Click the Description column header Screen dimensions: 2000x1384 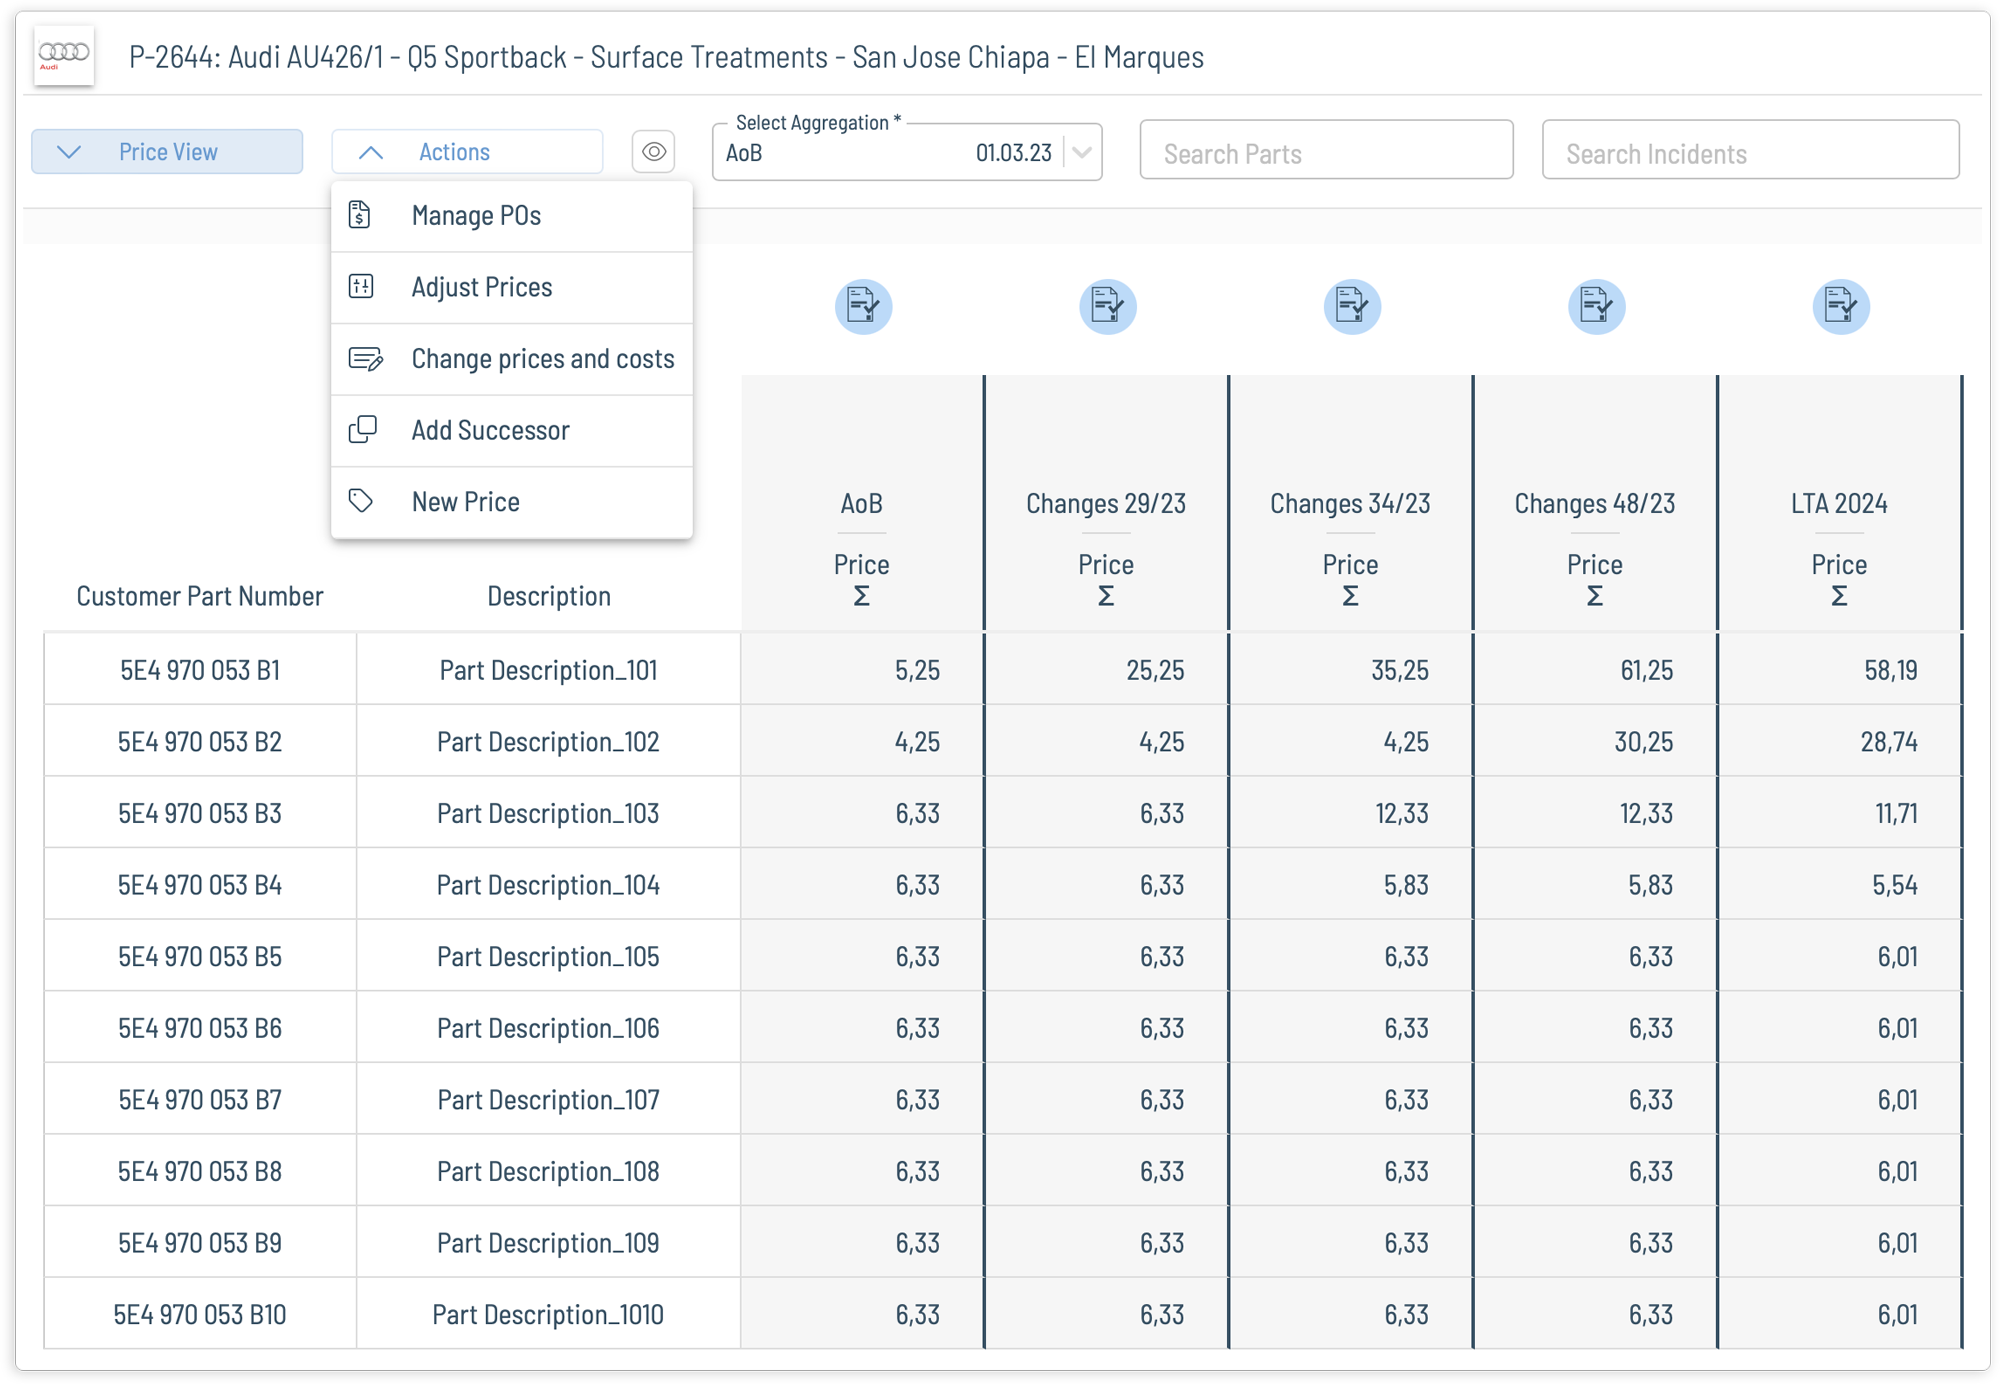coord(549,597)
